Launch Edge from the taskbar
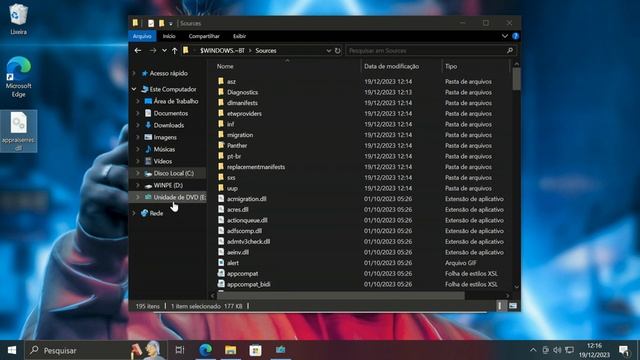Screen dimensions: 640x360 coord(205,350)
